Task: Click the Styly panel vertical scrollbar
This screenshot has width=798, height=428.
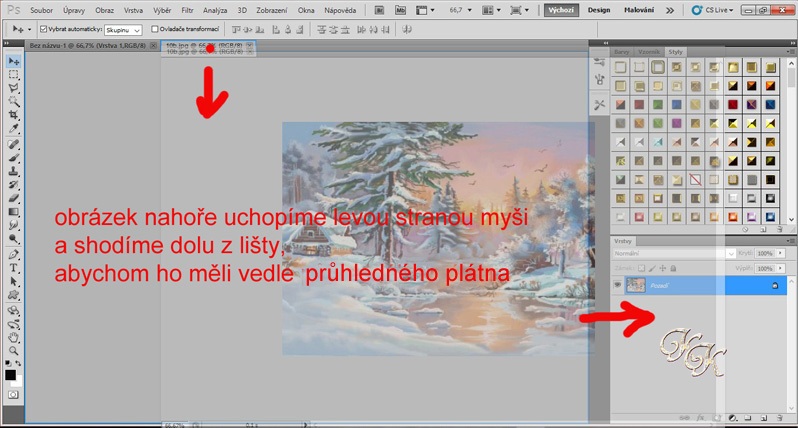Action: coord(791,140)
